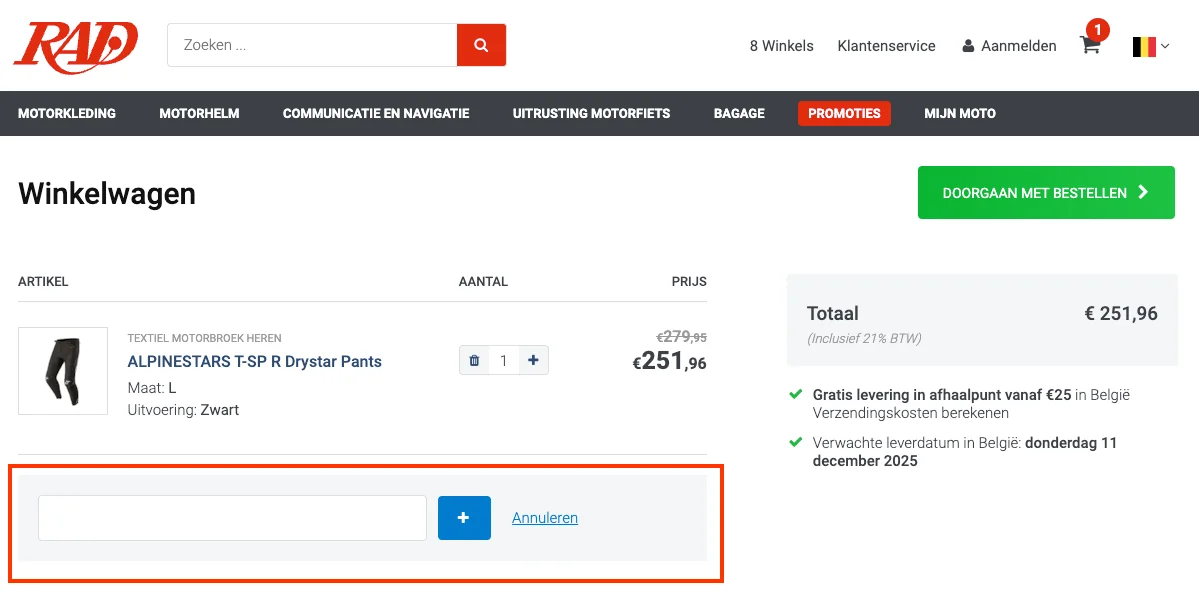Screen dimensions: 1199x608
Task: Click the RAD logo
Action: pos(75,46)
